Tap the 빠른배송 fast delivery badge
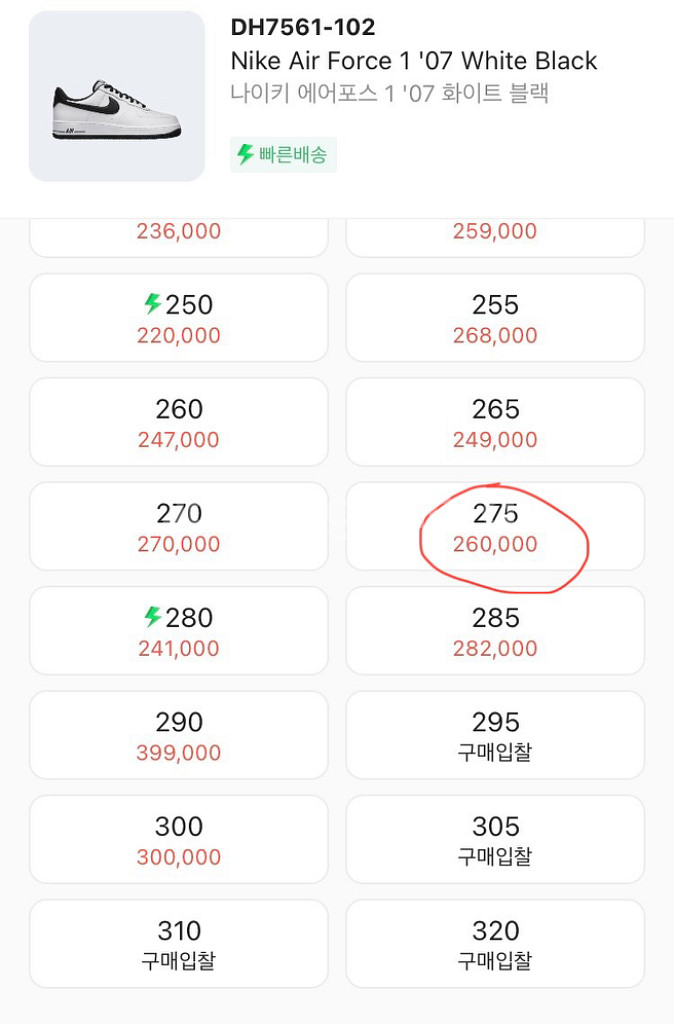 click(283, 155)
